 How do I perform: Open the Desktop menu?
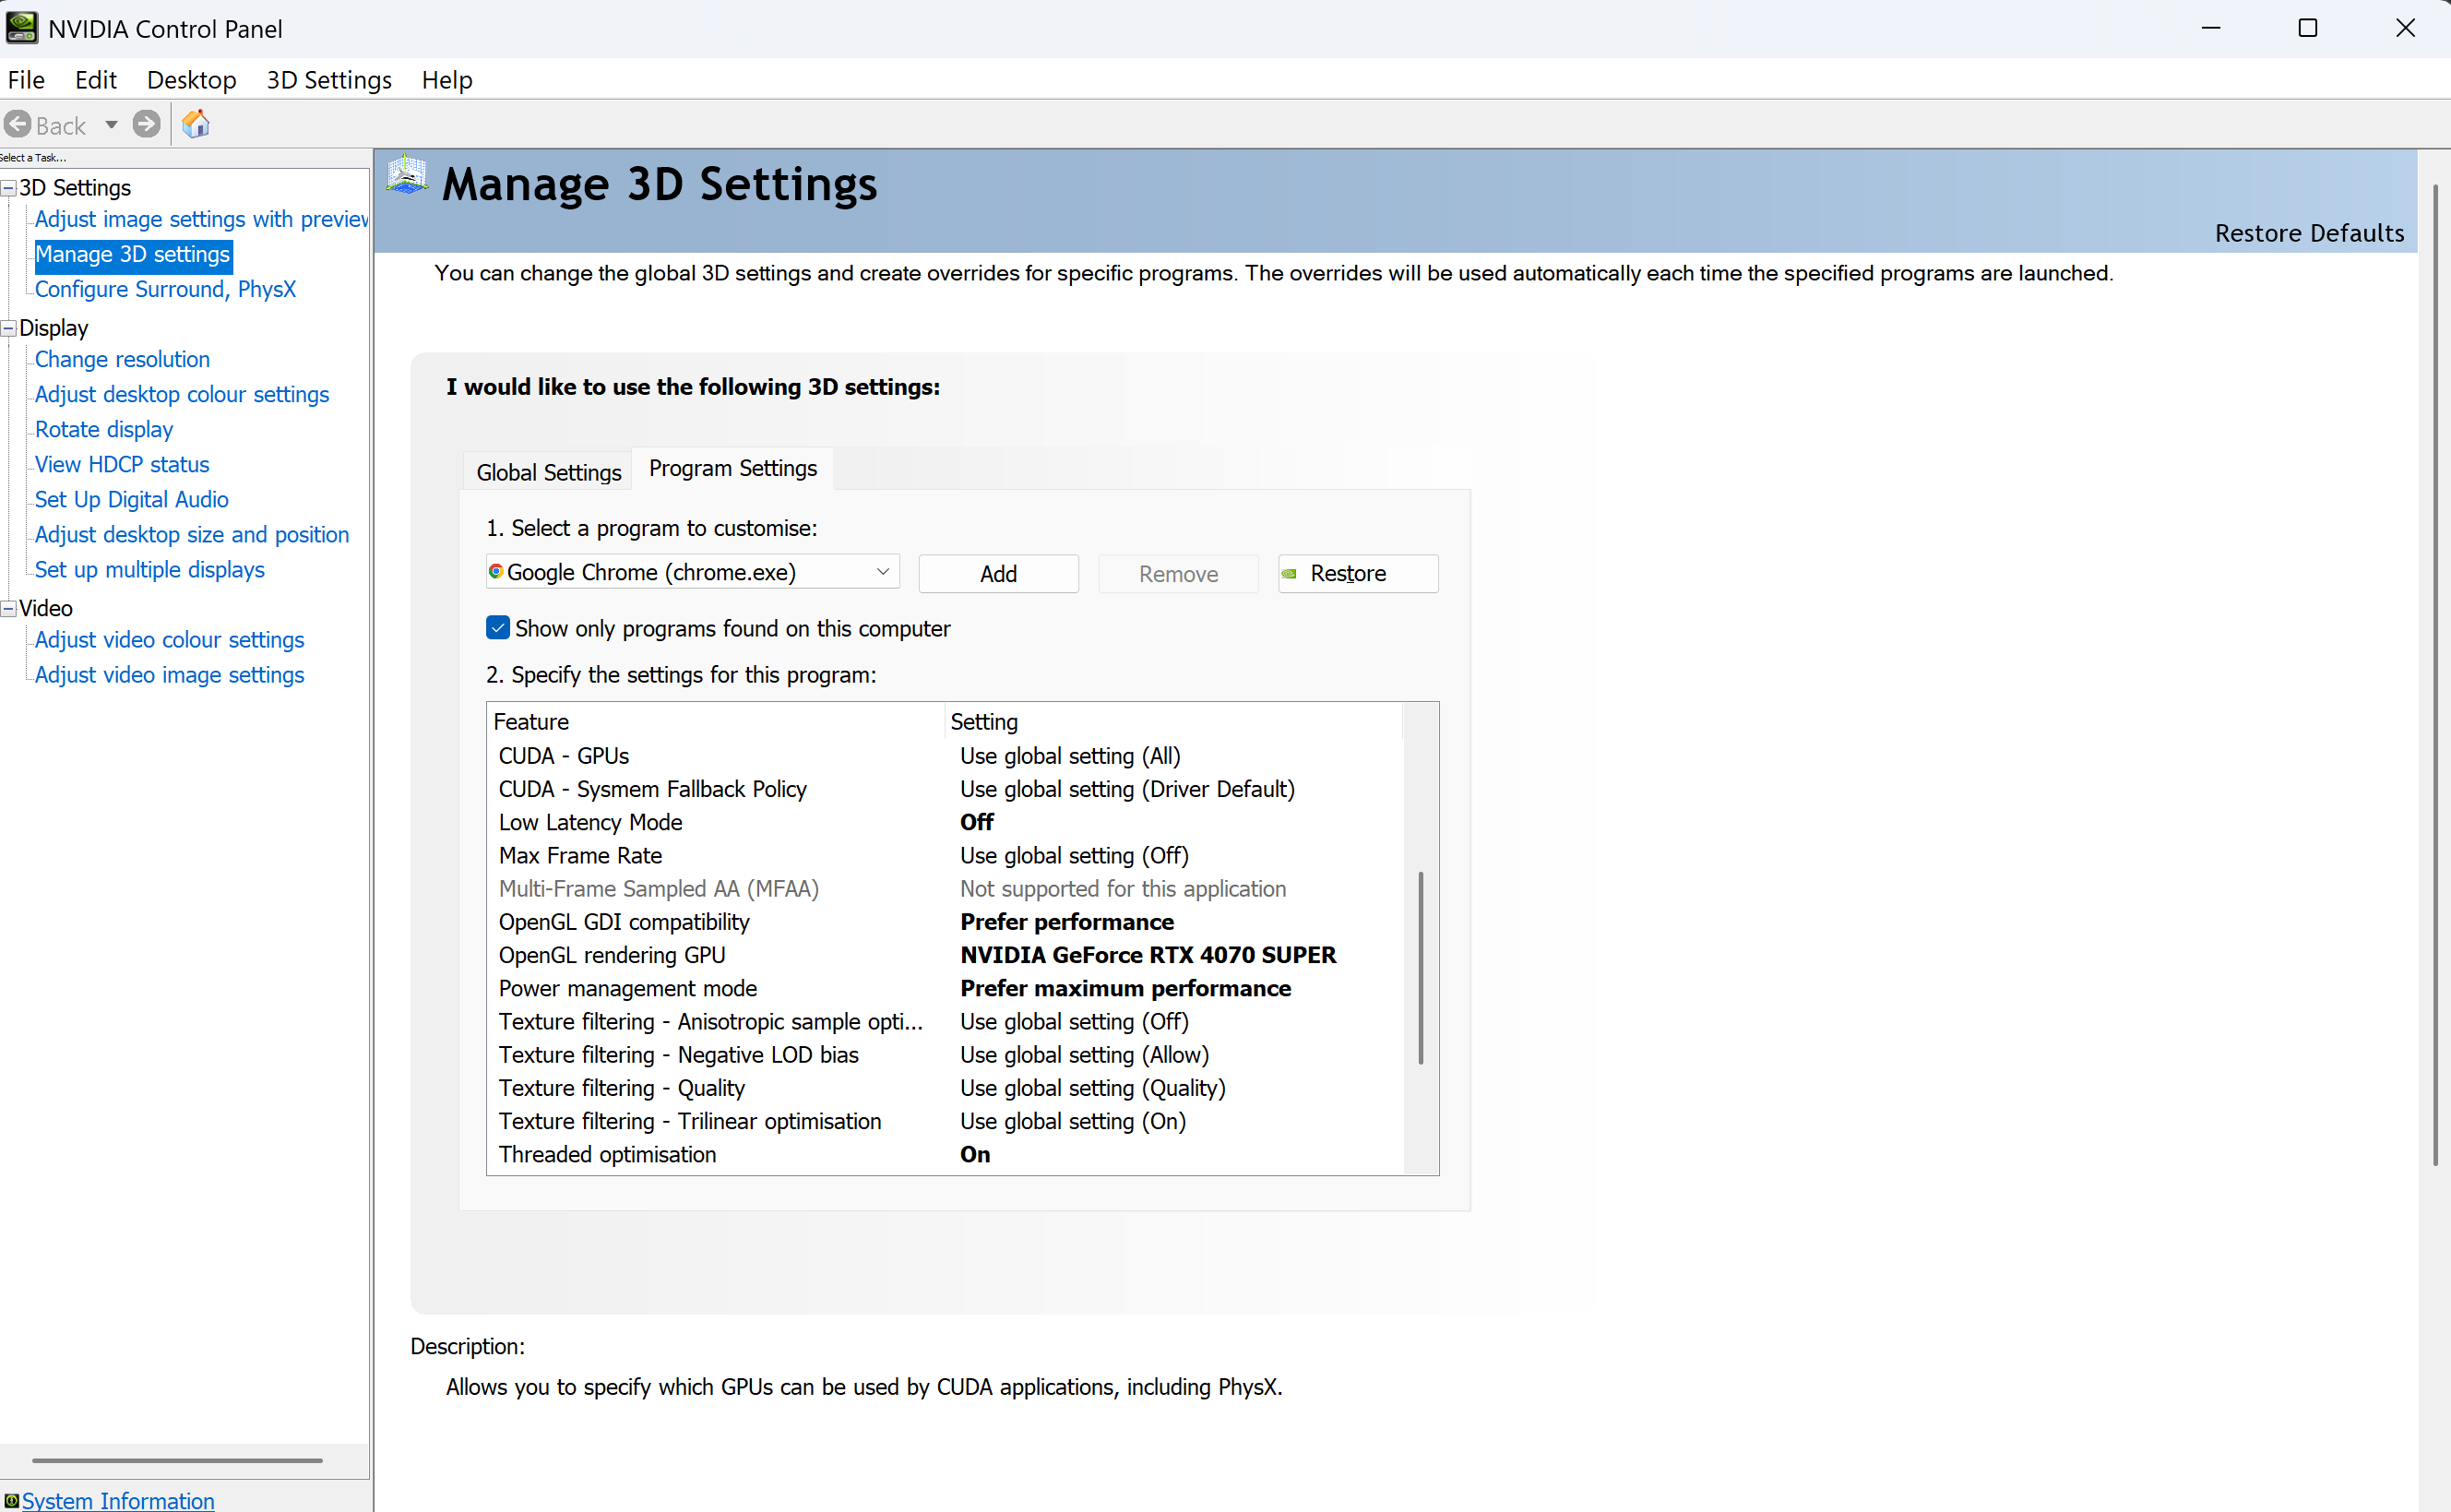[x=192, y=80]
